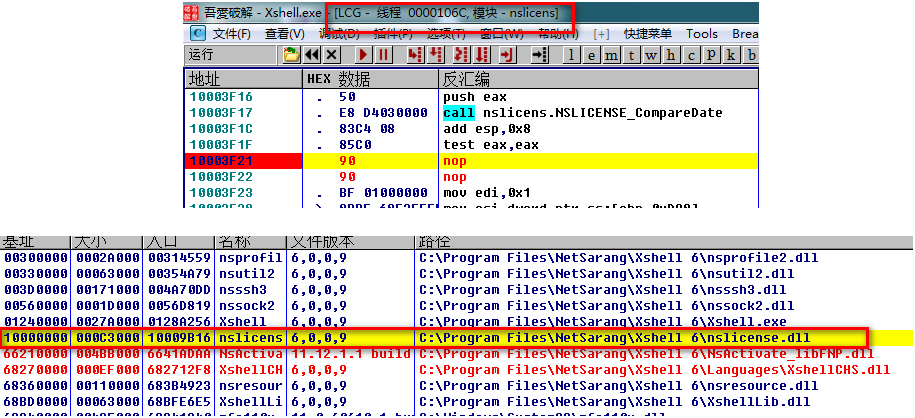Screen dimensions: 915x418
Task: Click the 地址 column header
Action: coord(243,79)
